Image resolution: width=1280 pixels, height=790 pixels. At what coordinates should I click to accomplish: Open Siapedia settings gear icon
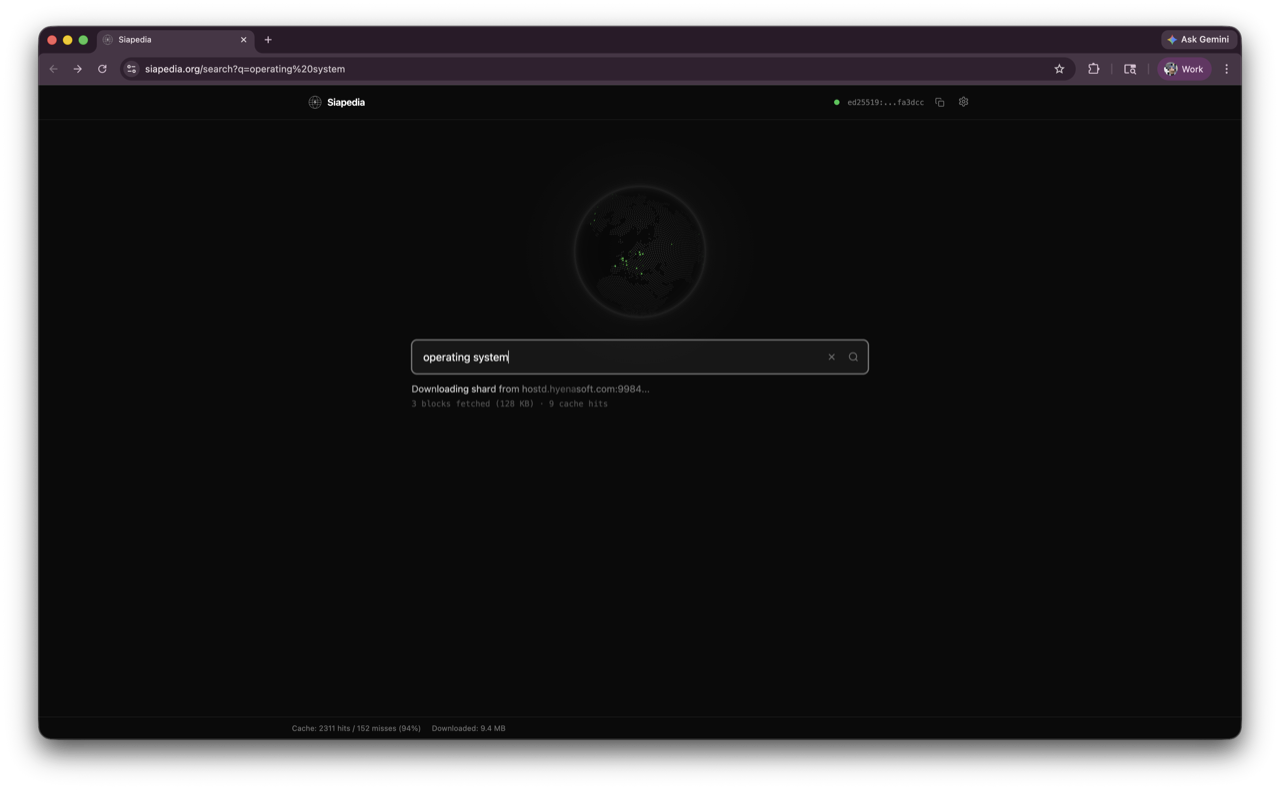coord(964,102)
